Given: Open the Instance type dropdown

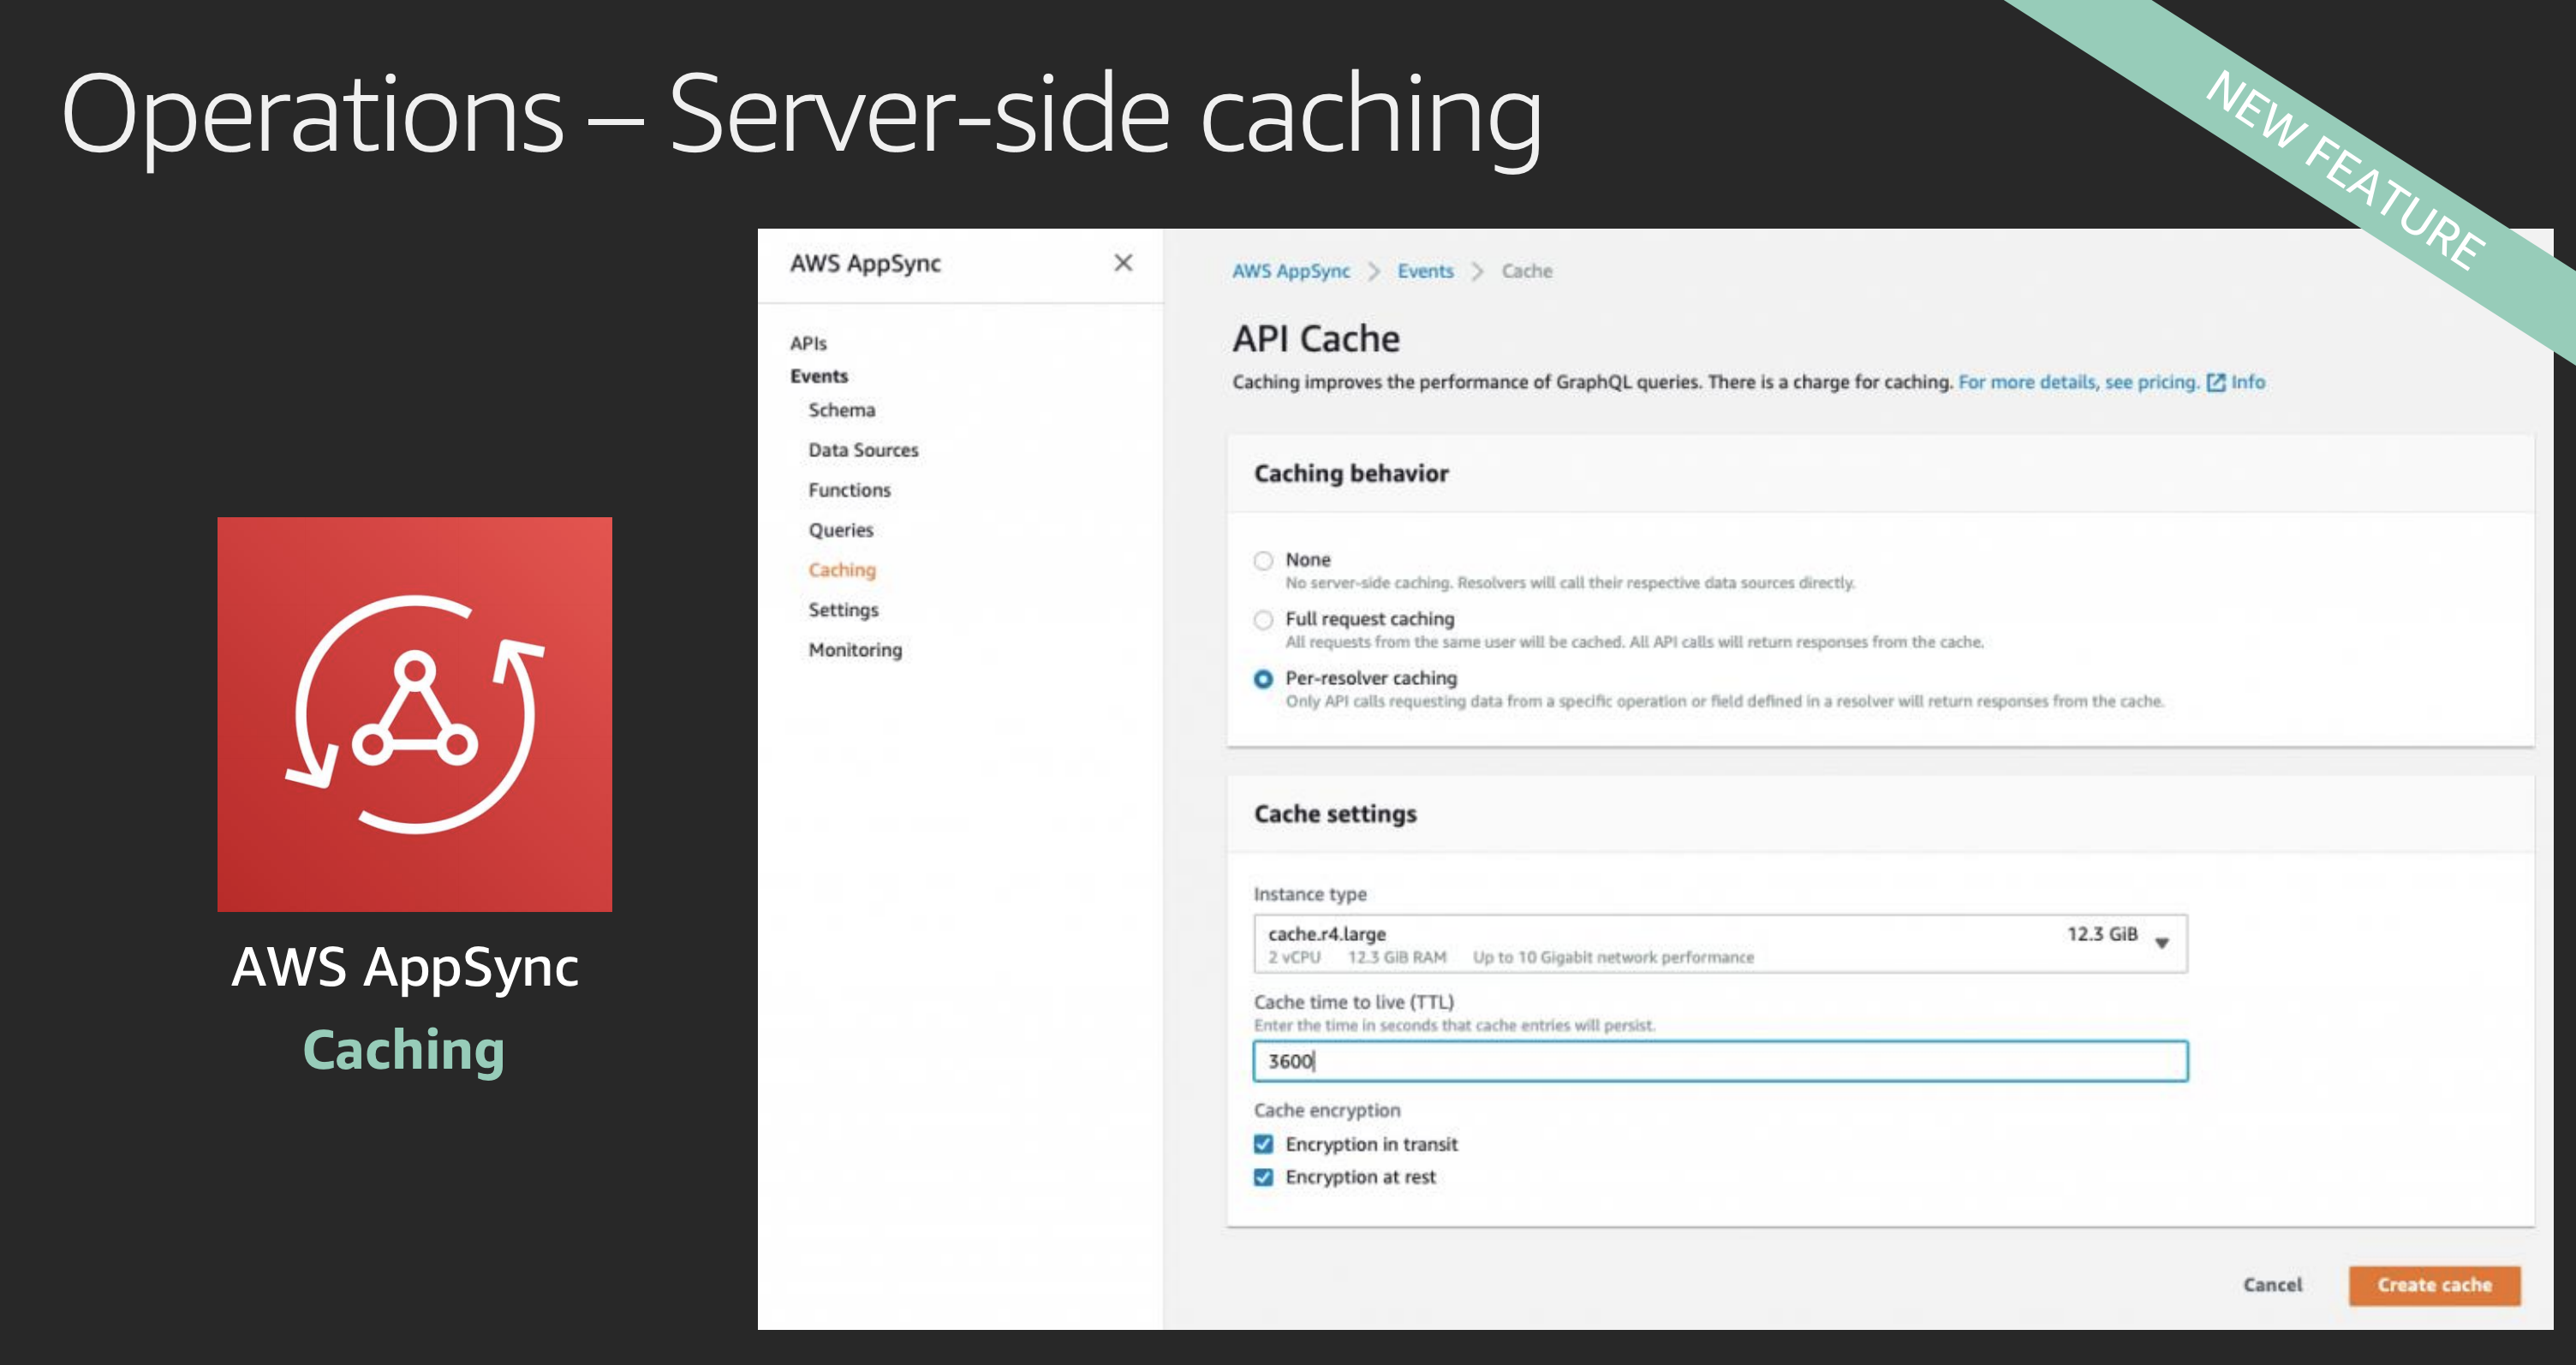Looking at the screenshot, I should [1720, 944].
